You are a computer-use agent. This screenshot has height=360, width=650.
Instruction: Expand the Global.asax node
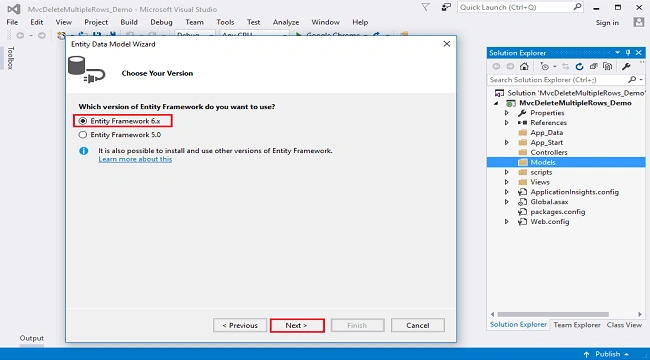coord(507,202)
